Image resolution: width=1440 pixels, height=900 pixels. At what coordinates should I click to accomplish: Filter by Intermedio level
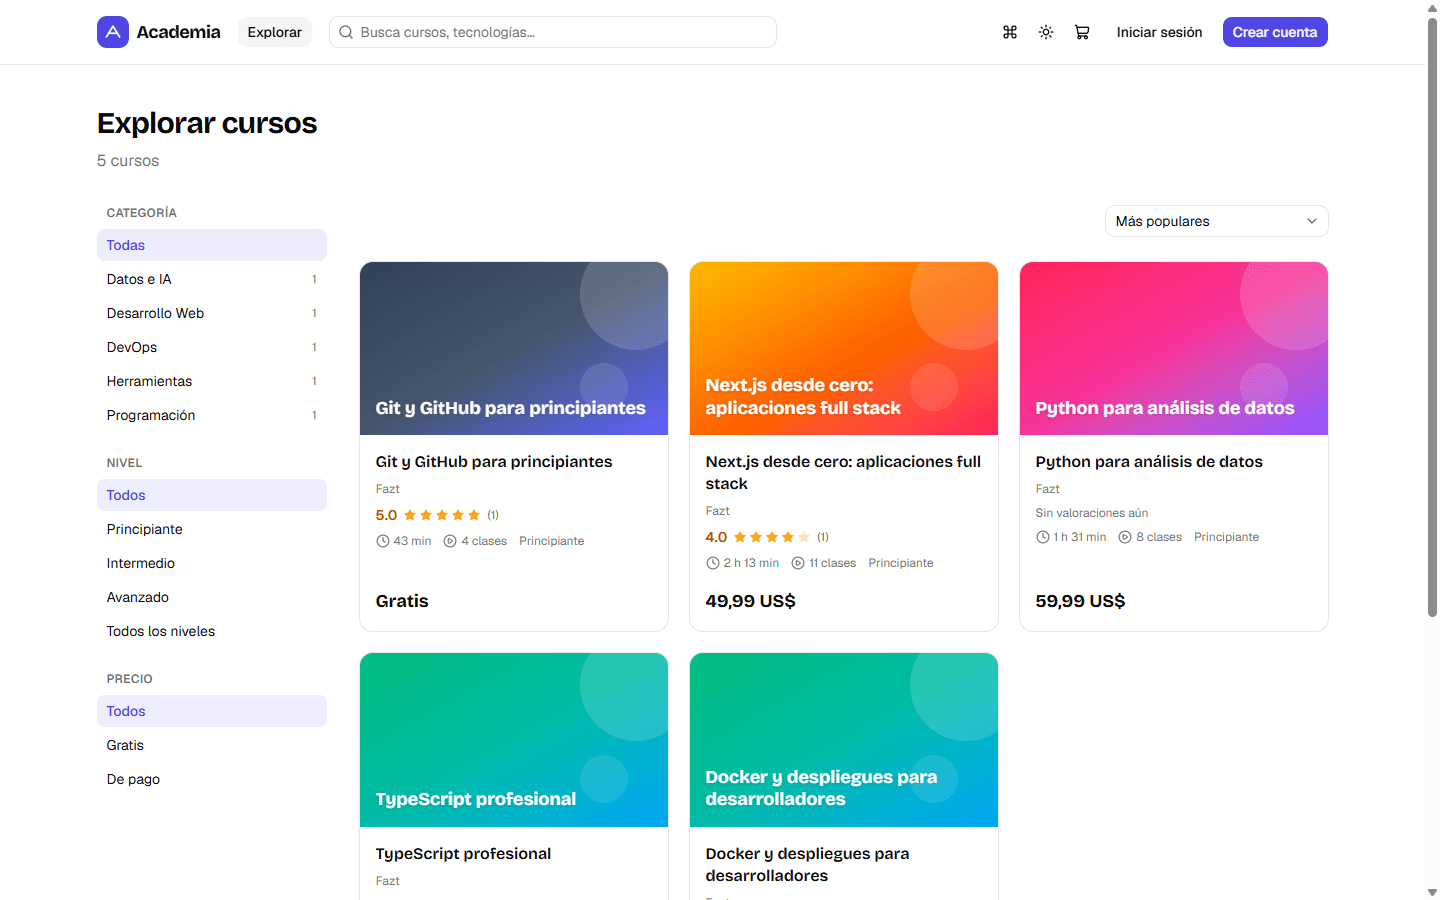click(212, 563)
